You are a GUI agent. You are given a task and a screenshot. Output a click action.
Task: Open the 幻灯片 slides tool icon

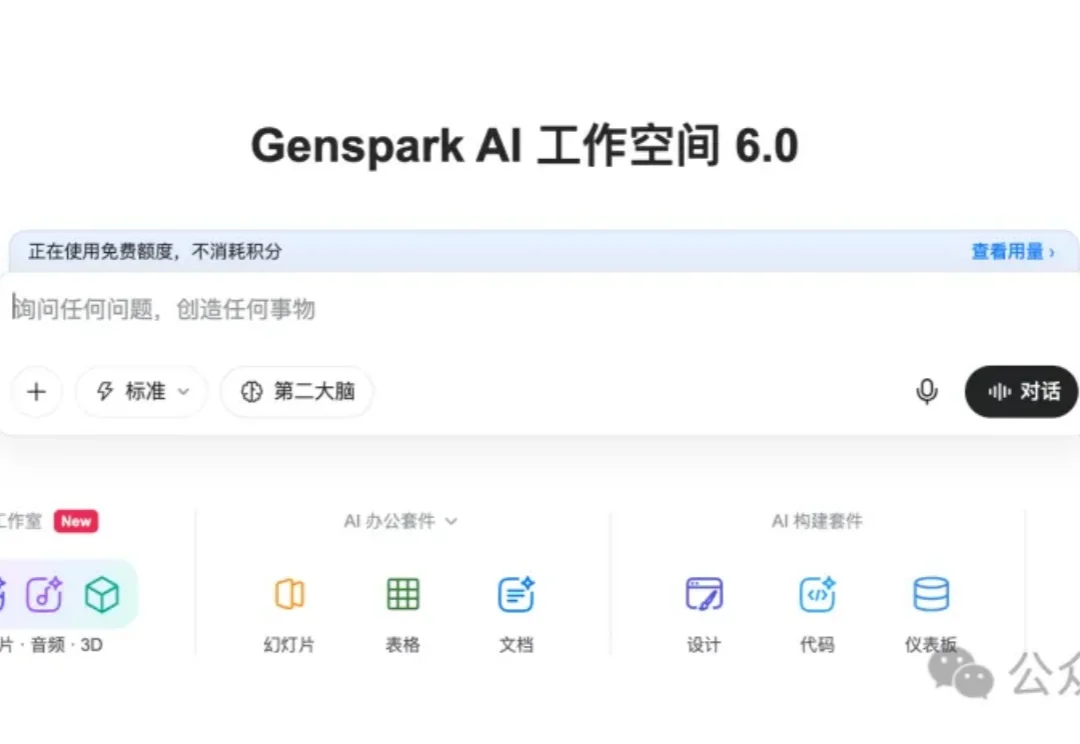[289, 594]
